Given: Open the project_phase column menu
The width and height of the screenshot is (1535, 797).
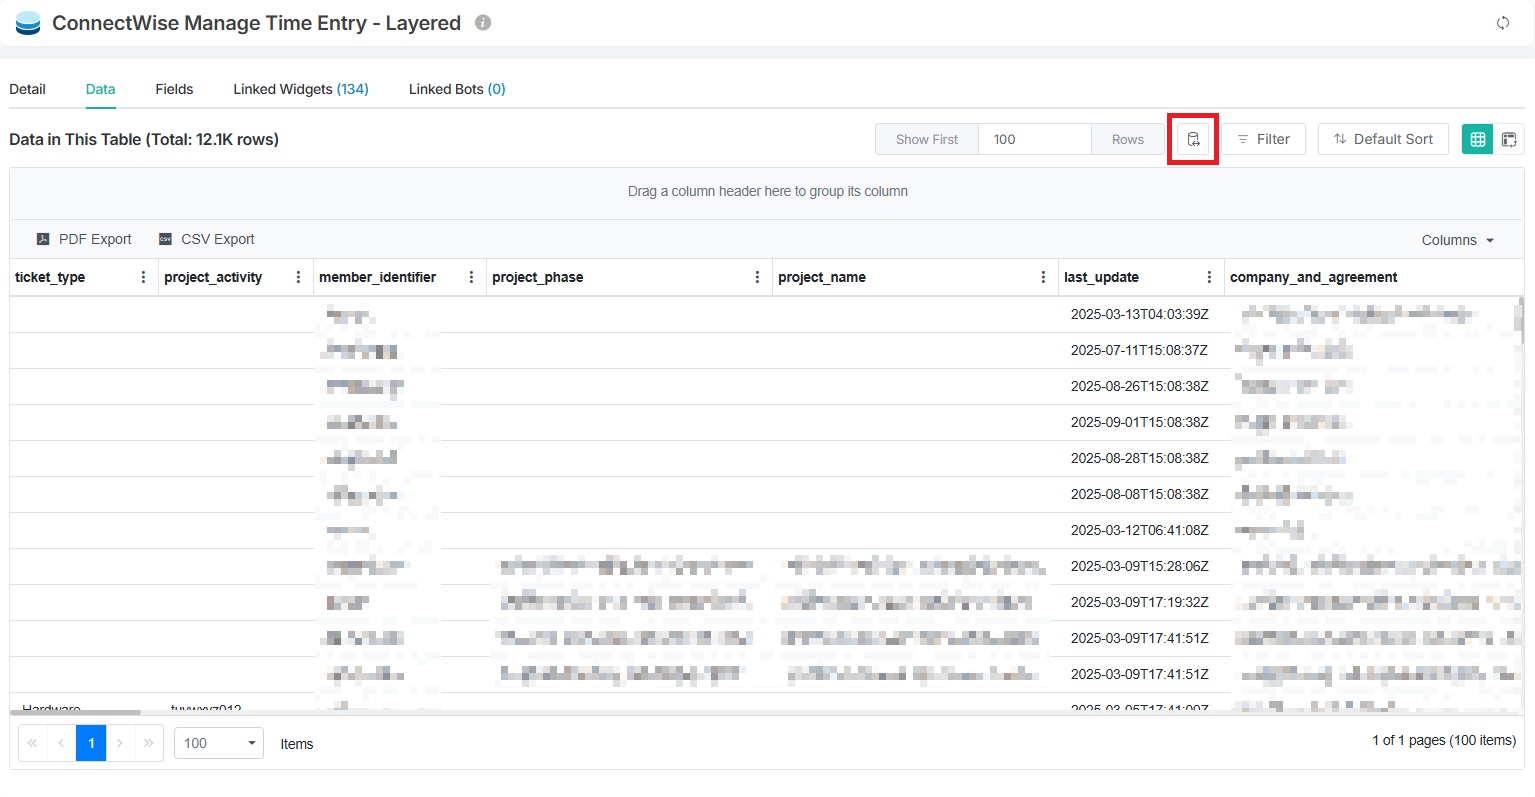Looking at the screenshot, I should click(757, 277).
